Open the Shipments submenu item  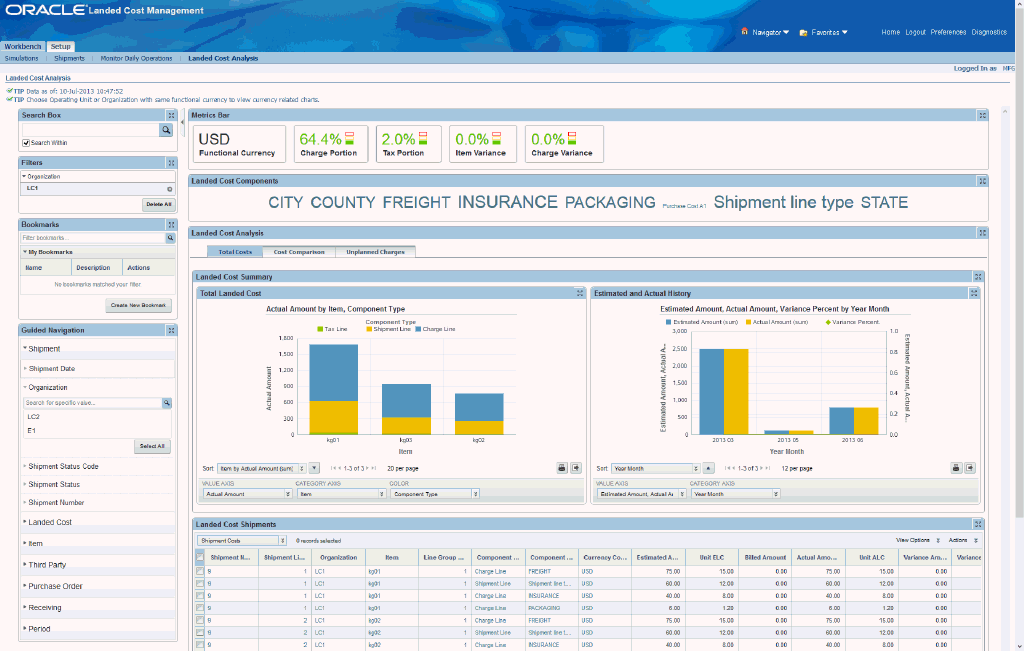(69, 58)
